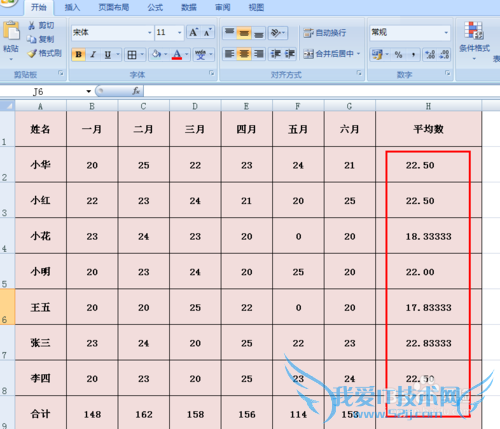Select cell with 平均数 header
This screenshot has width=500, height=429.
[x=428, y=129]
